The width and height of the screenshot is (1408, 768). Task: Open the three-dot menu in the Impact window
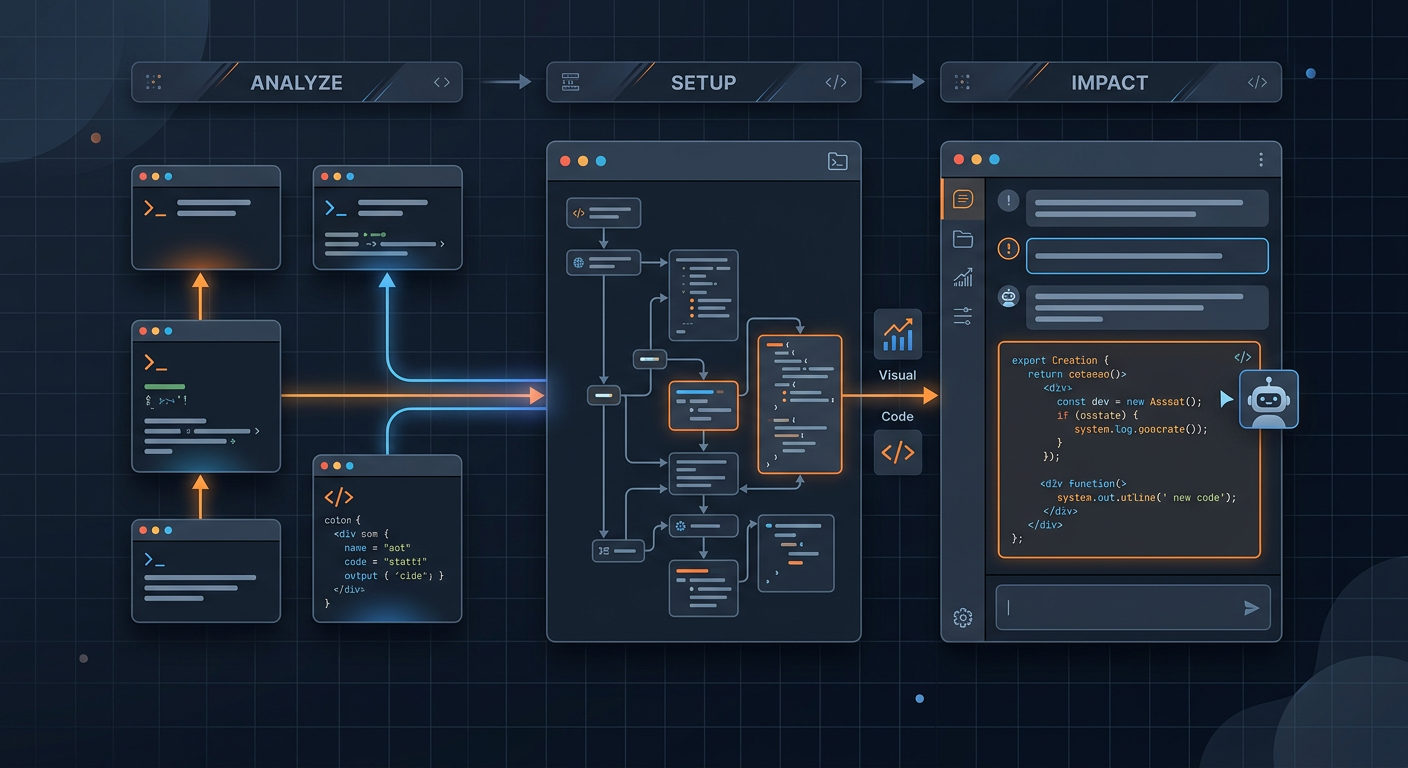1261,158
